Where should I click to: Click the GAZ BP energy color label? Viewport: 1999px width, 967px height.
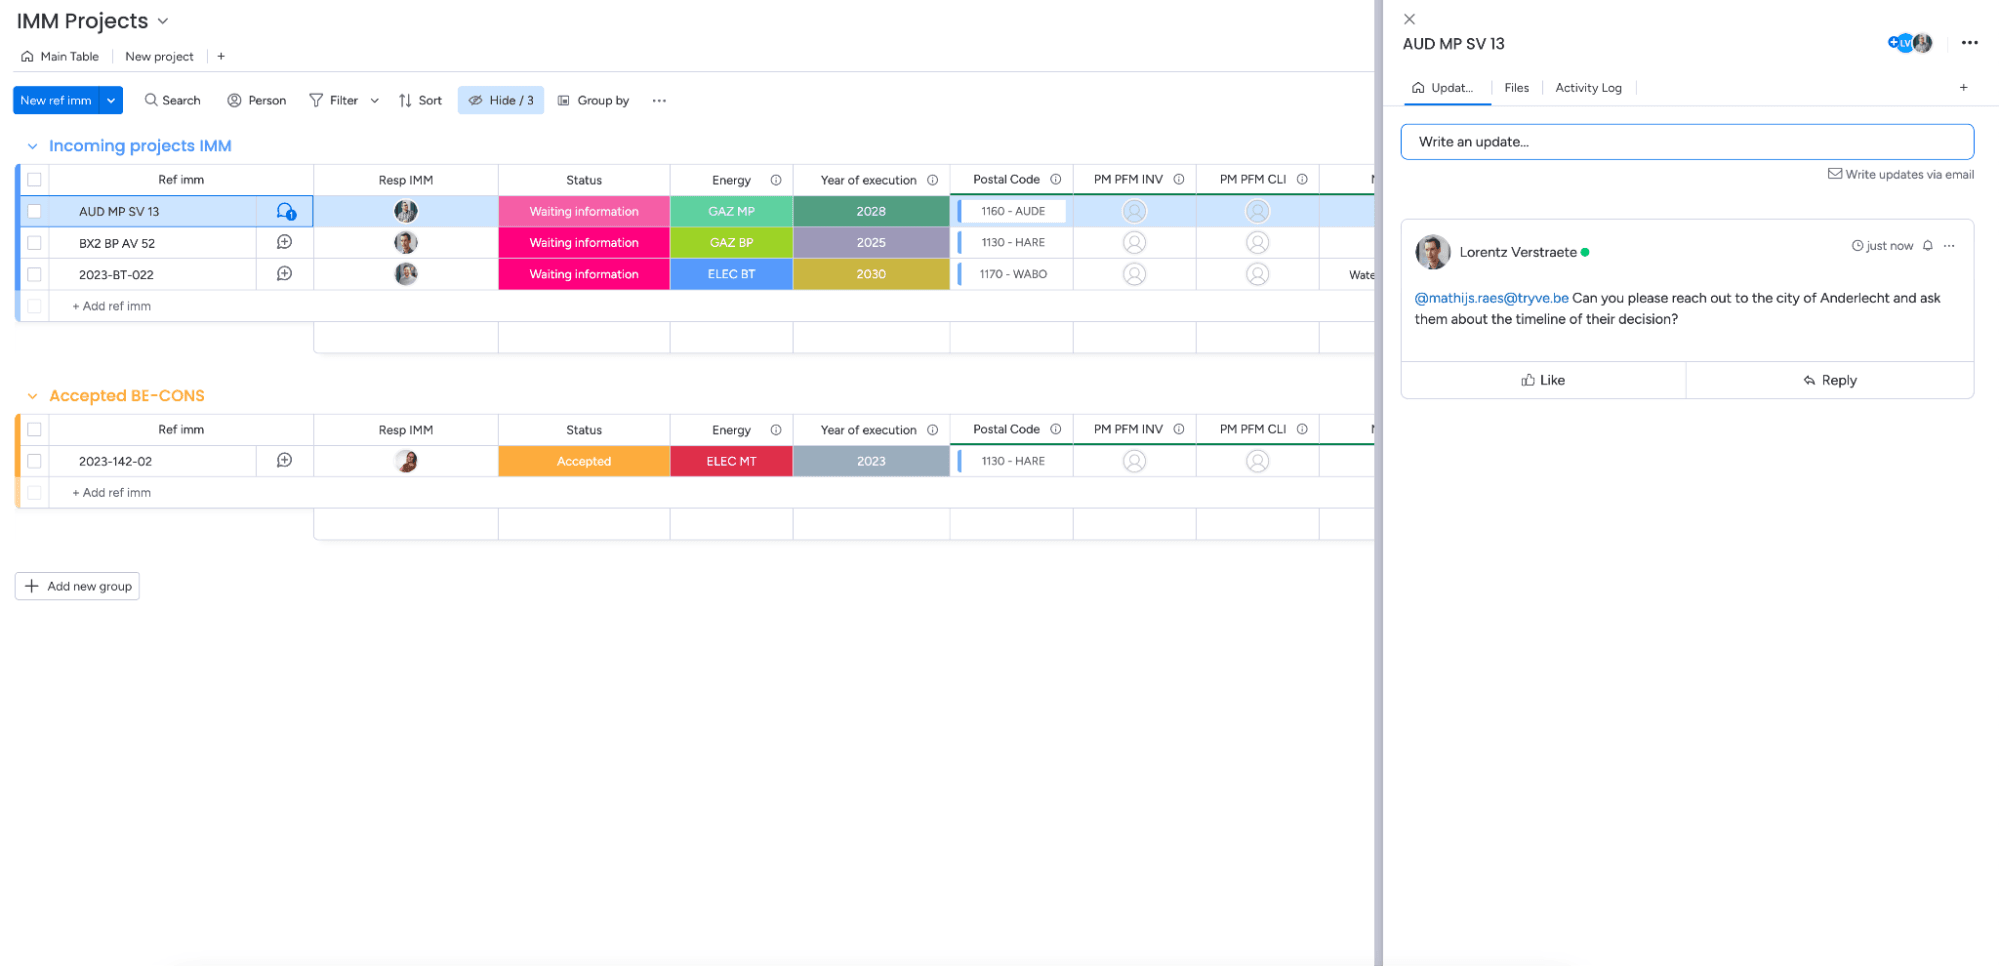(731, 243)
